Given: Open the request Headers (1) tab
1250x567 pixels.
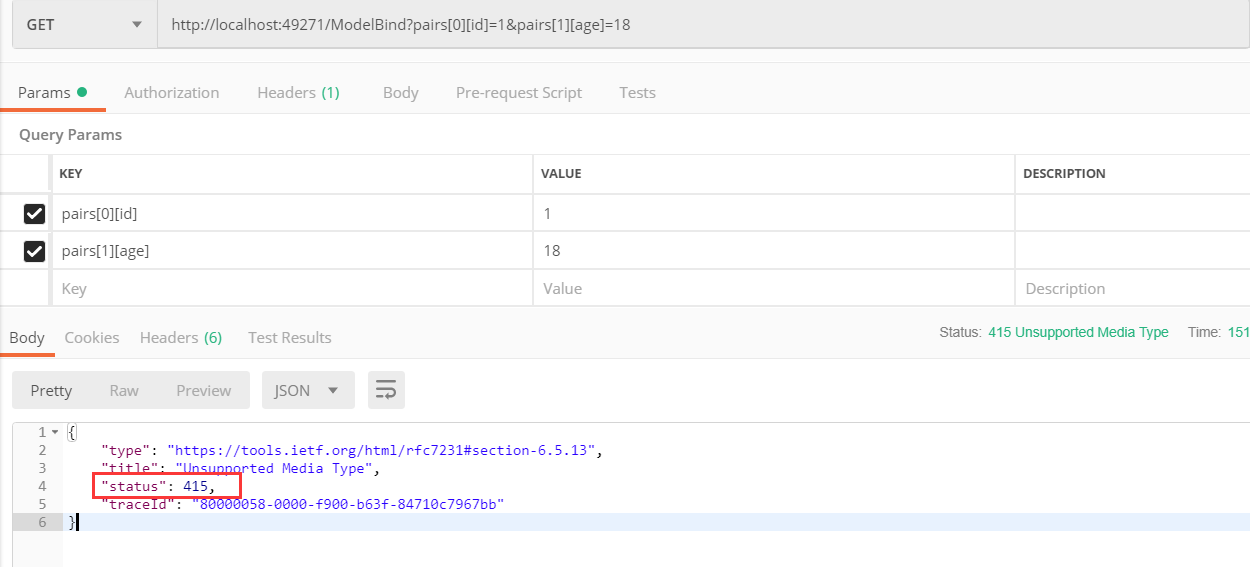Looking at the screenshot, I should tap(298, 92).
